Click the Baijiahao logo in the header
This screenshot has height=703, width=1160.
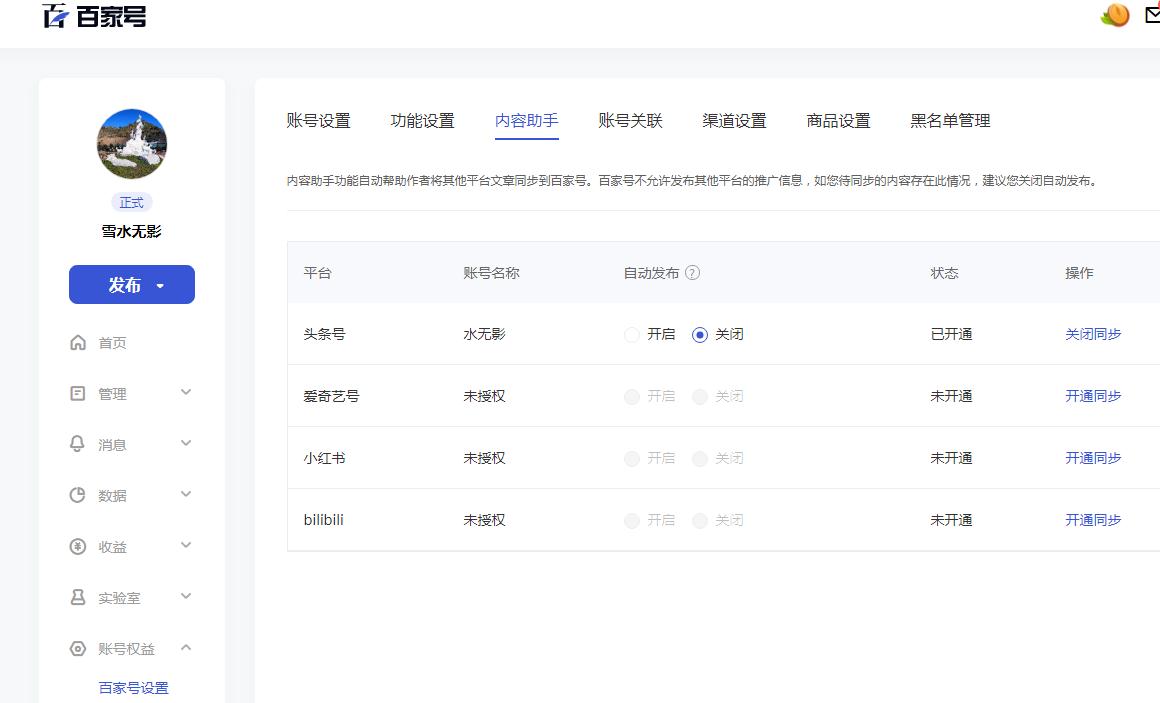94,16
